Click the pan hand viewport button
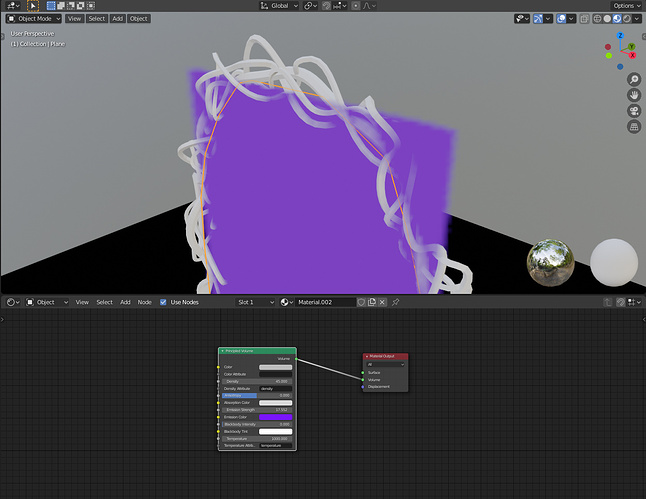This screenshot has height=499, width=646. (x=634, y=95)
